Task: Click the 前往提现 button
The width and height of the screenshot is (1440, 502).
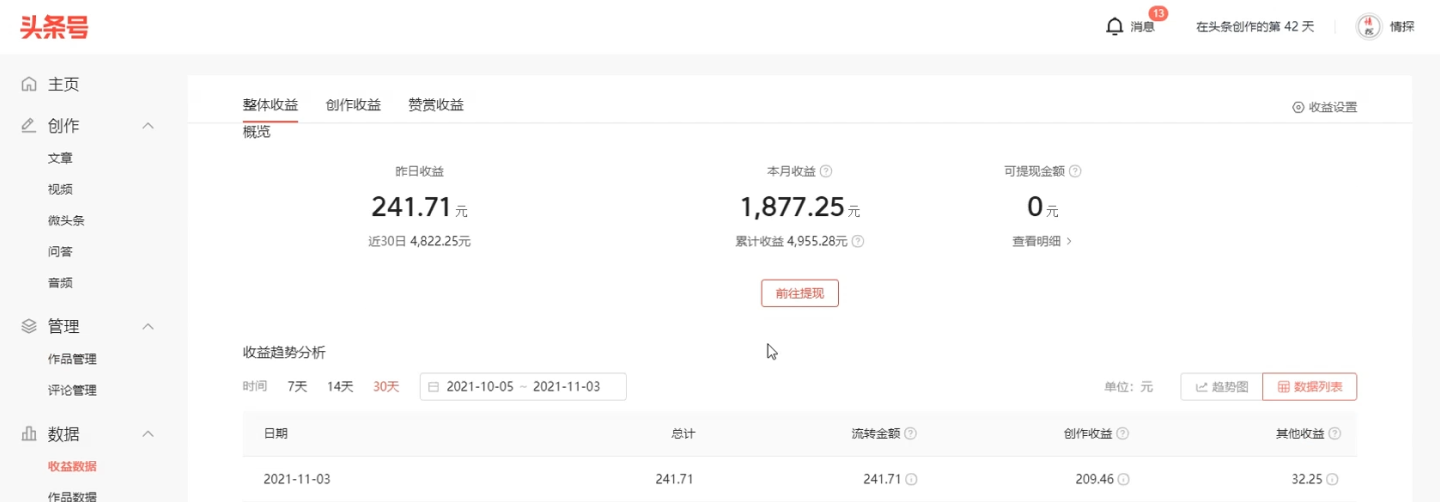Action: pos(800,293)
